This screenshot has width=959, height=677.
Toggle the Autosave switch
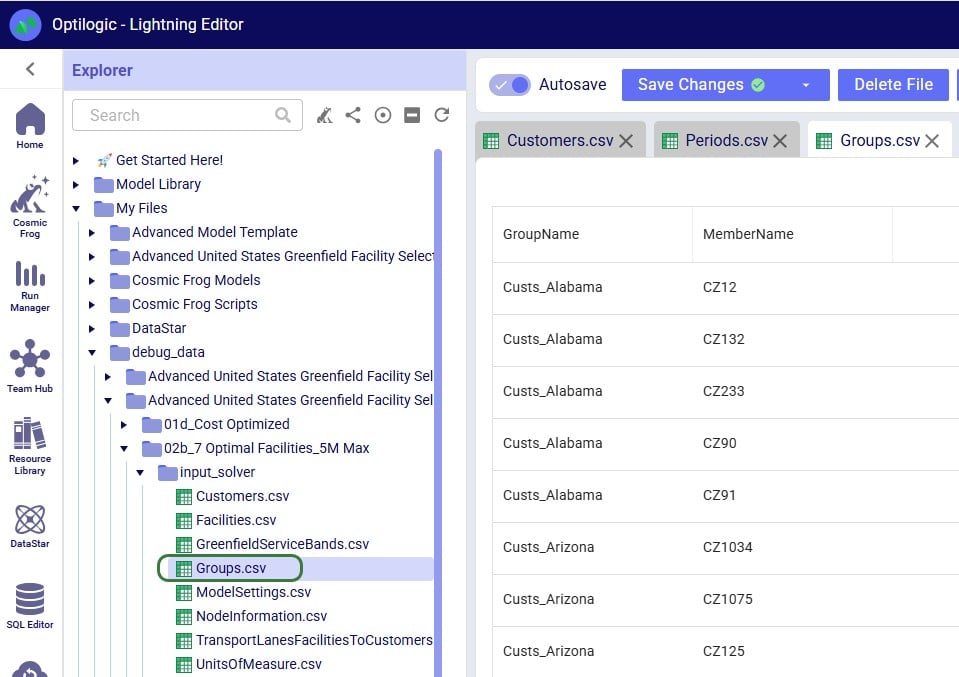point(509,85)
